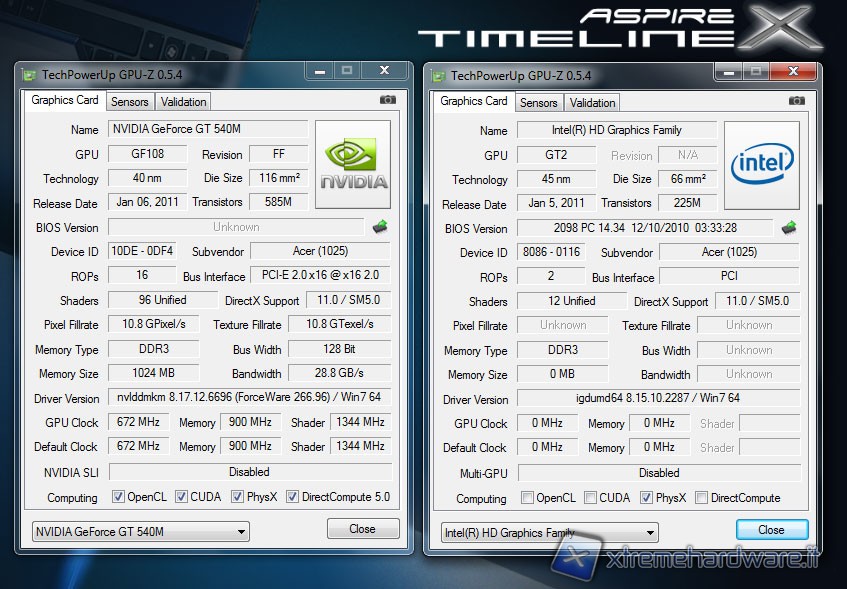Click the camera screenshot icon in Intel window
Screen dimensions: 847x589
[x=797, y=101]
